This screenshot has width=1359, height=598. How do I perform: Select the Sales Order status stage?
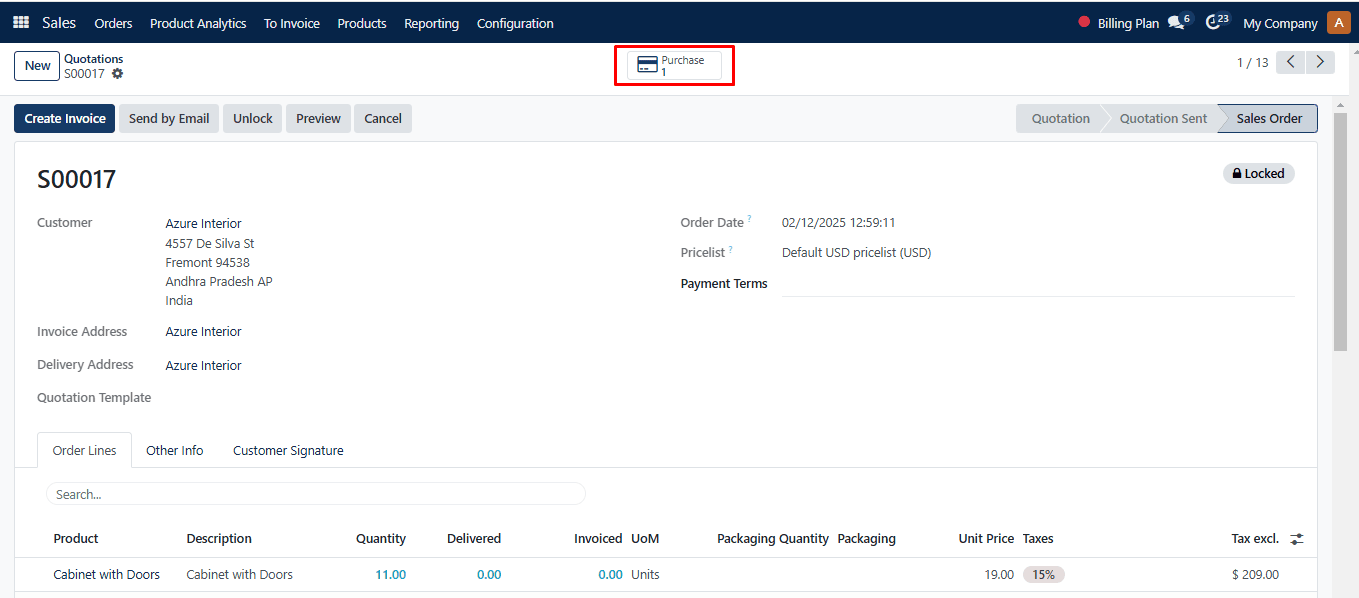pos(1269,118)
